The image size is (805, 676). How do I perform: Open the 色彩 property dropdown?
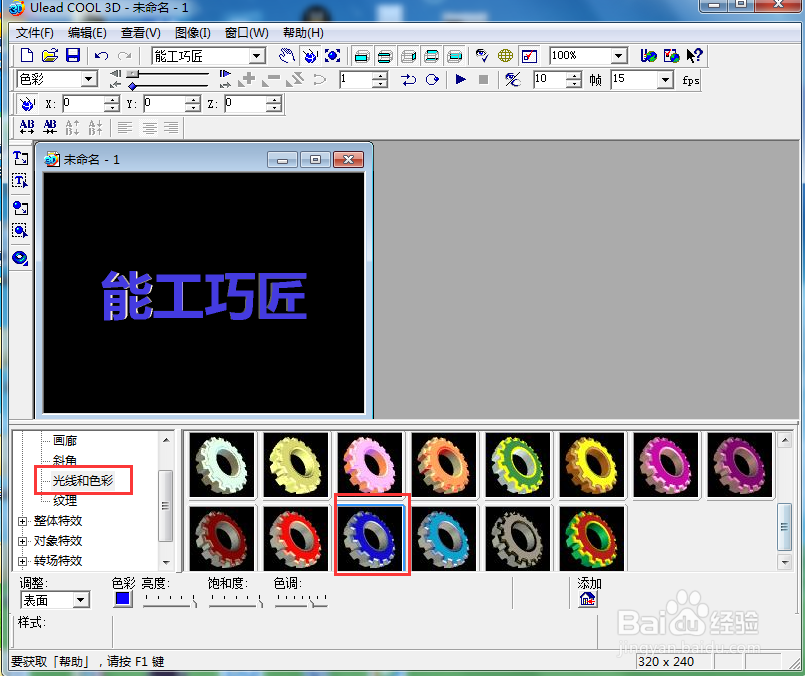click(89, 79)
